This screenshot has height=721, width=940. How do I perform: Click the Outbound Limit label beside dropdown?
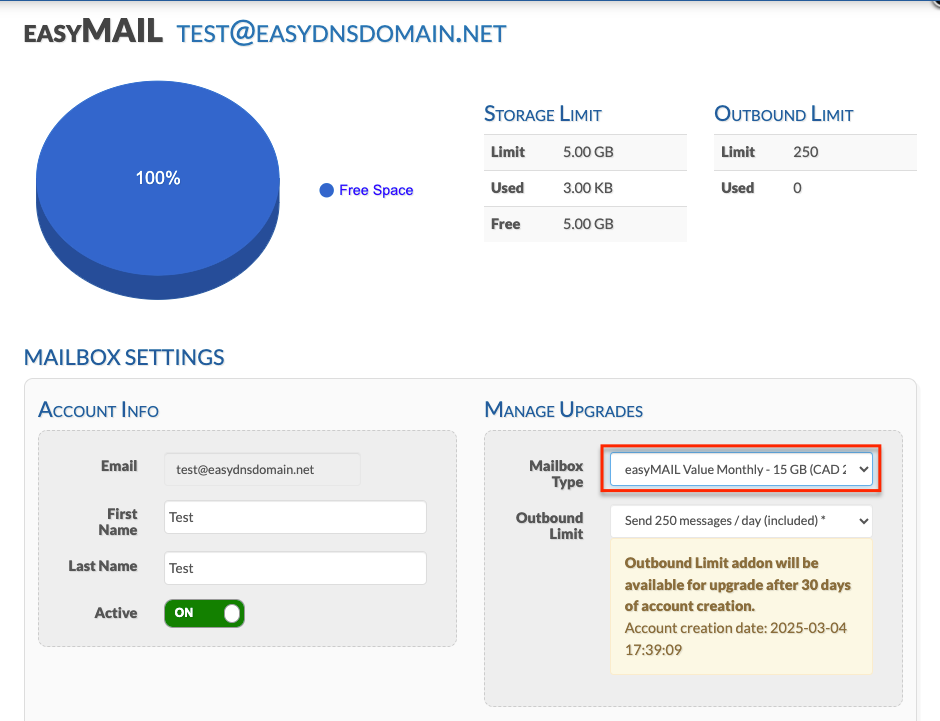point(549,526)
